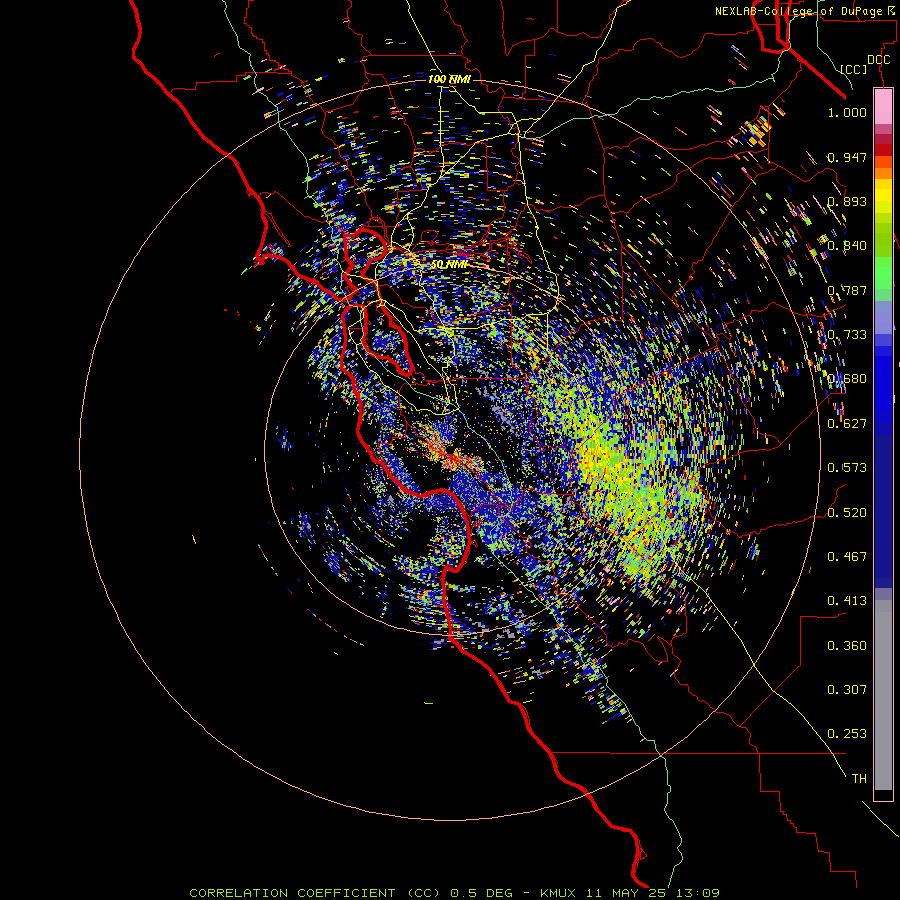This screenshot has height=900, width=900.
Task: Select the 0.787 scale value
Action: click(847, 290)
